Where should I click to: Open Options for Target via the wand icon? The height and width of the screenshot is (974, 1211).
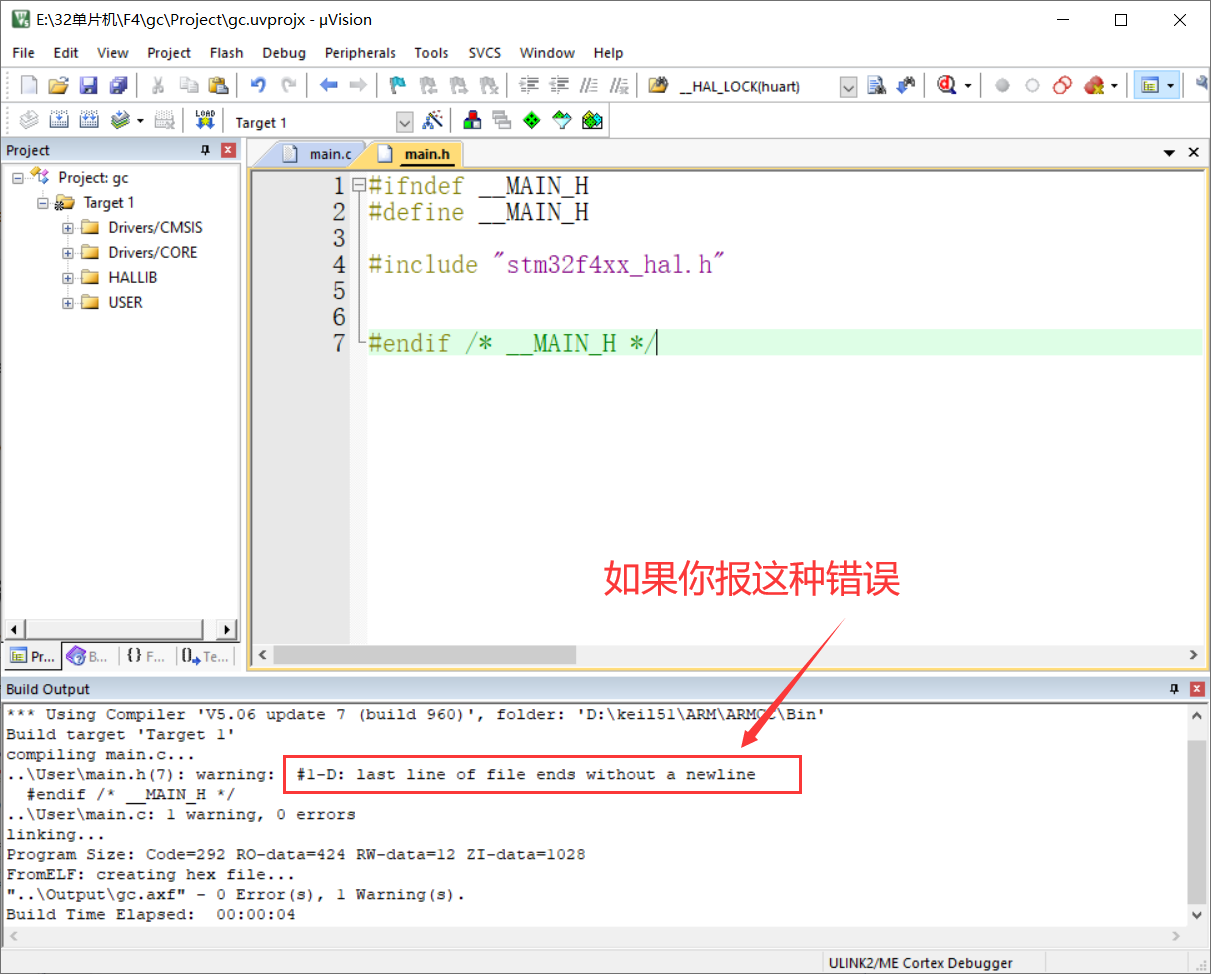[x=434, y=120]
